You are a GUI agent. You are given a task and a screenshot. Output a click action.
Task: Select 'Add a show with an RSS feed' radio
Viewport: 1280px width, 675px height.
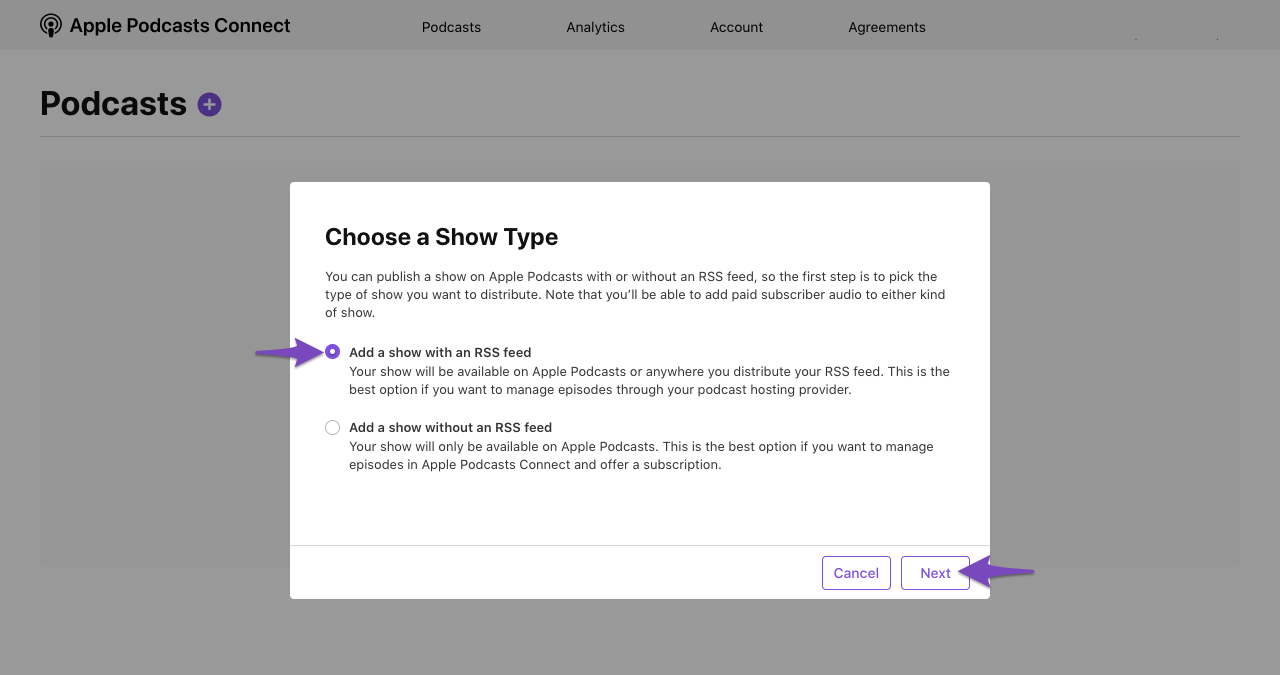[333, 352]
